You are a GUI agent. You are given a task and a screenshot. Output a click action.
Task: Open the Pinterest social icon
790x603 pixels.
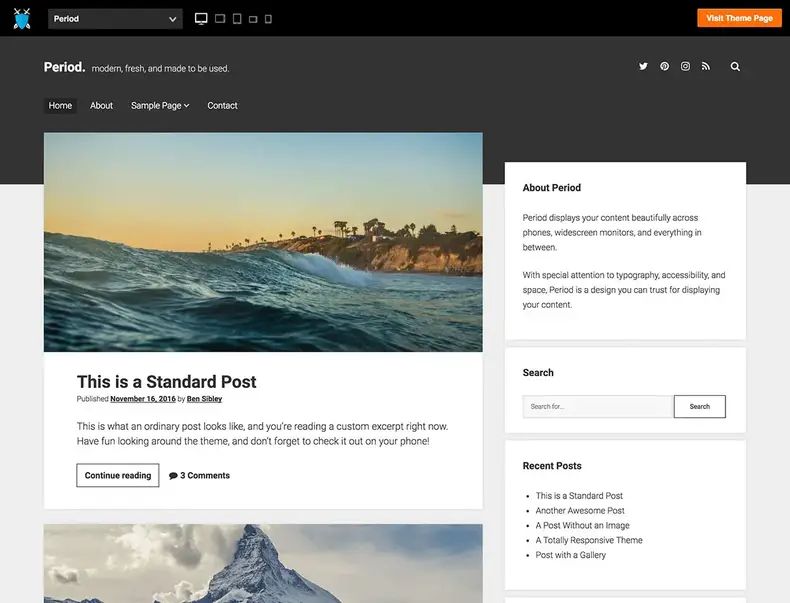tap(665, 66)
